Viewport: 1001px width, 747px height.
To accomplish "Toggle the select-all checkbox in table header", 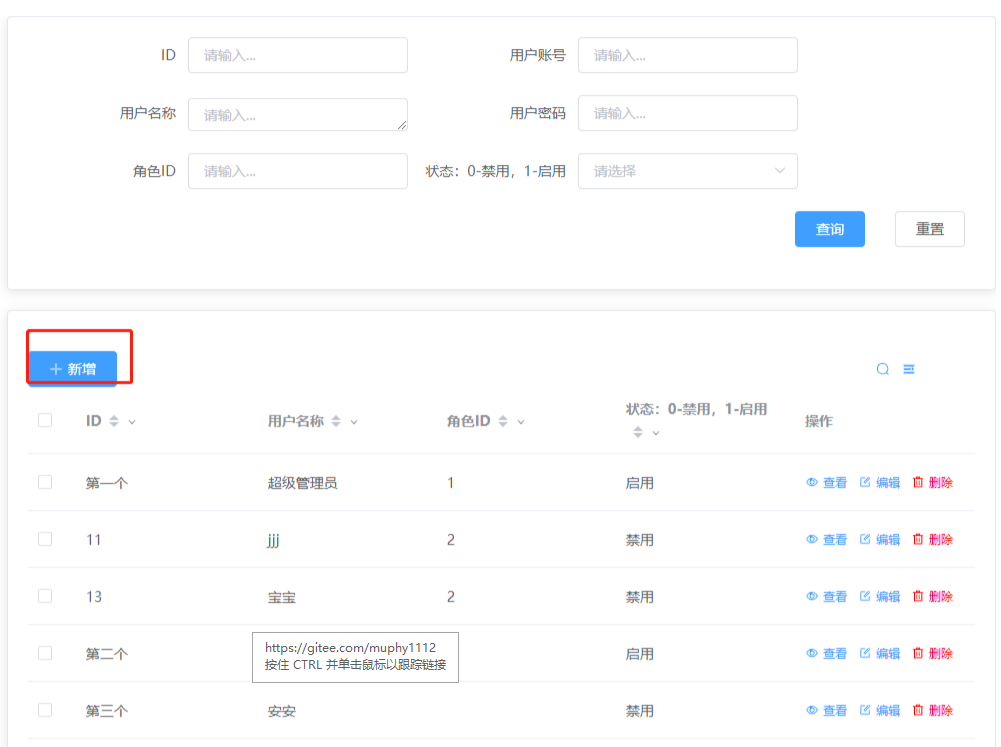I will coord(45,421).
